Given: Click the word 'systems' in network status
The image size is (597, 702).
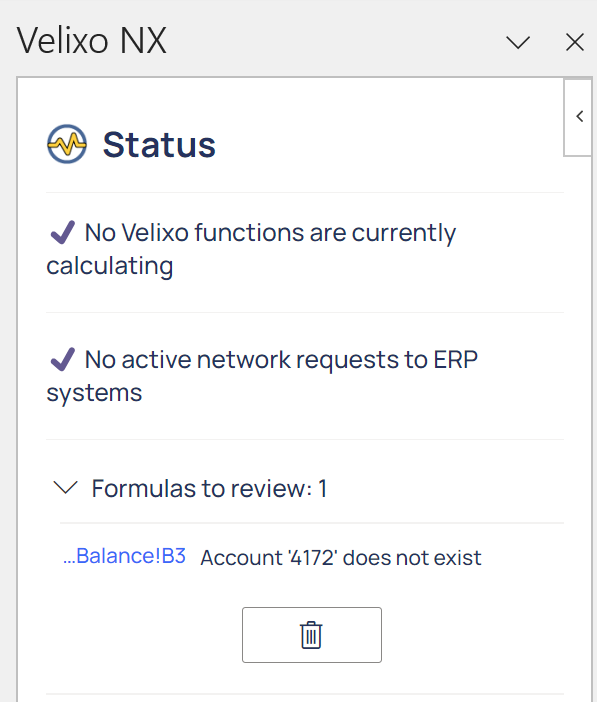Looking at the screenshot, I should click(x=94, y=393).
